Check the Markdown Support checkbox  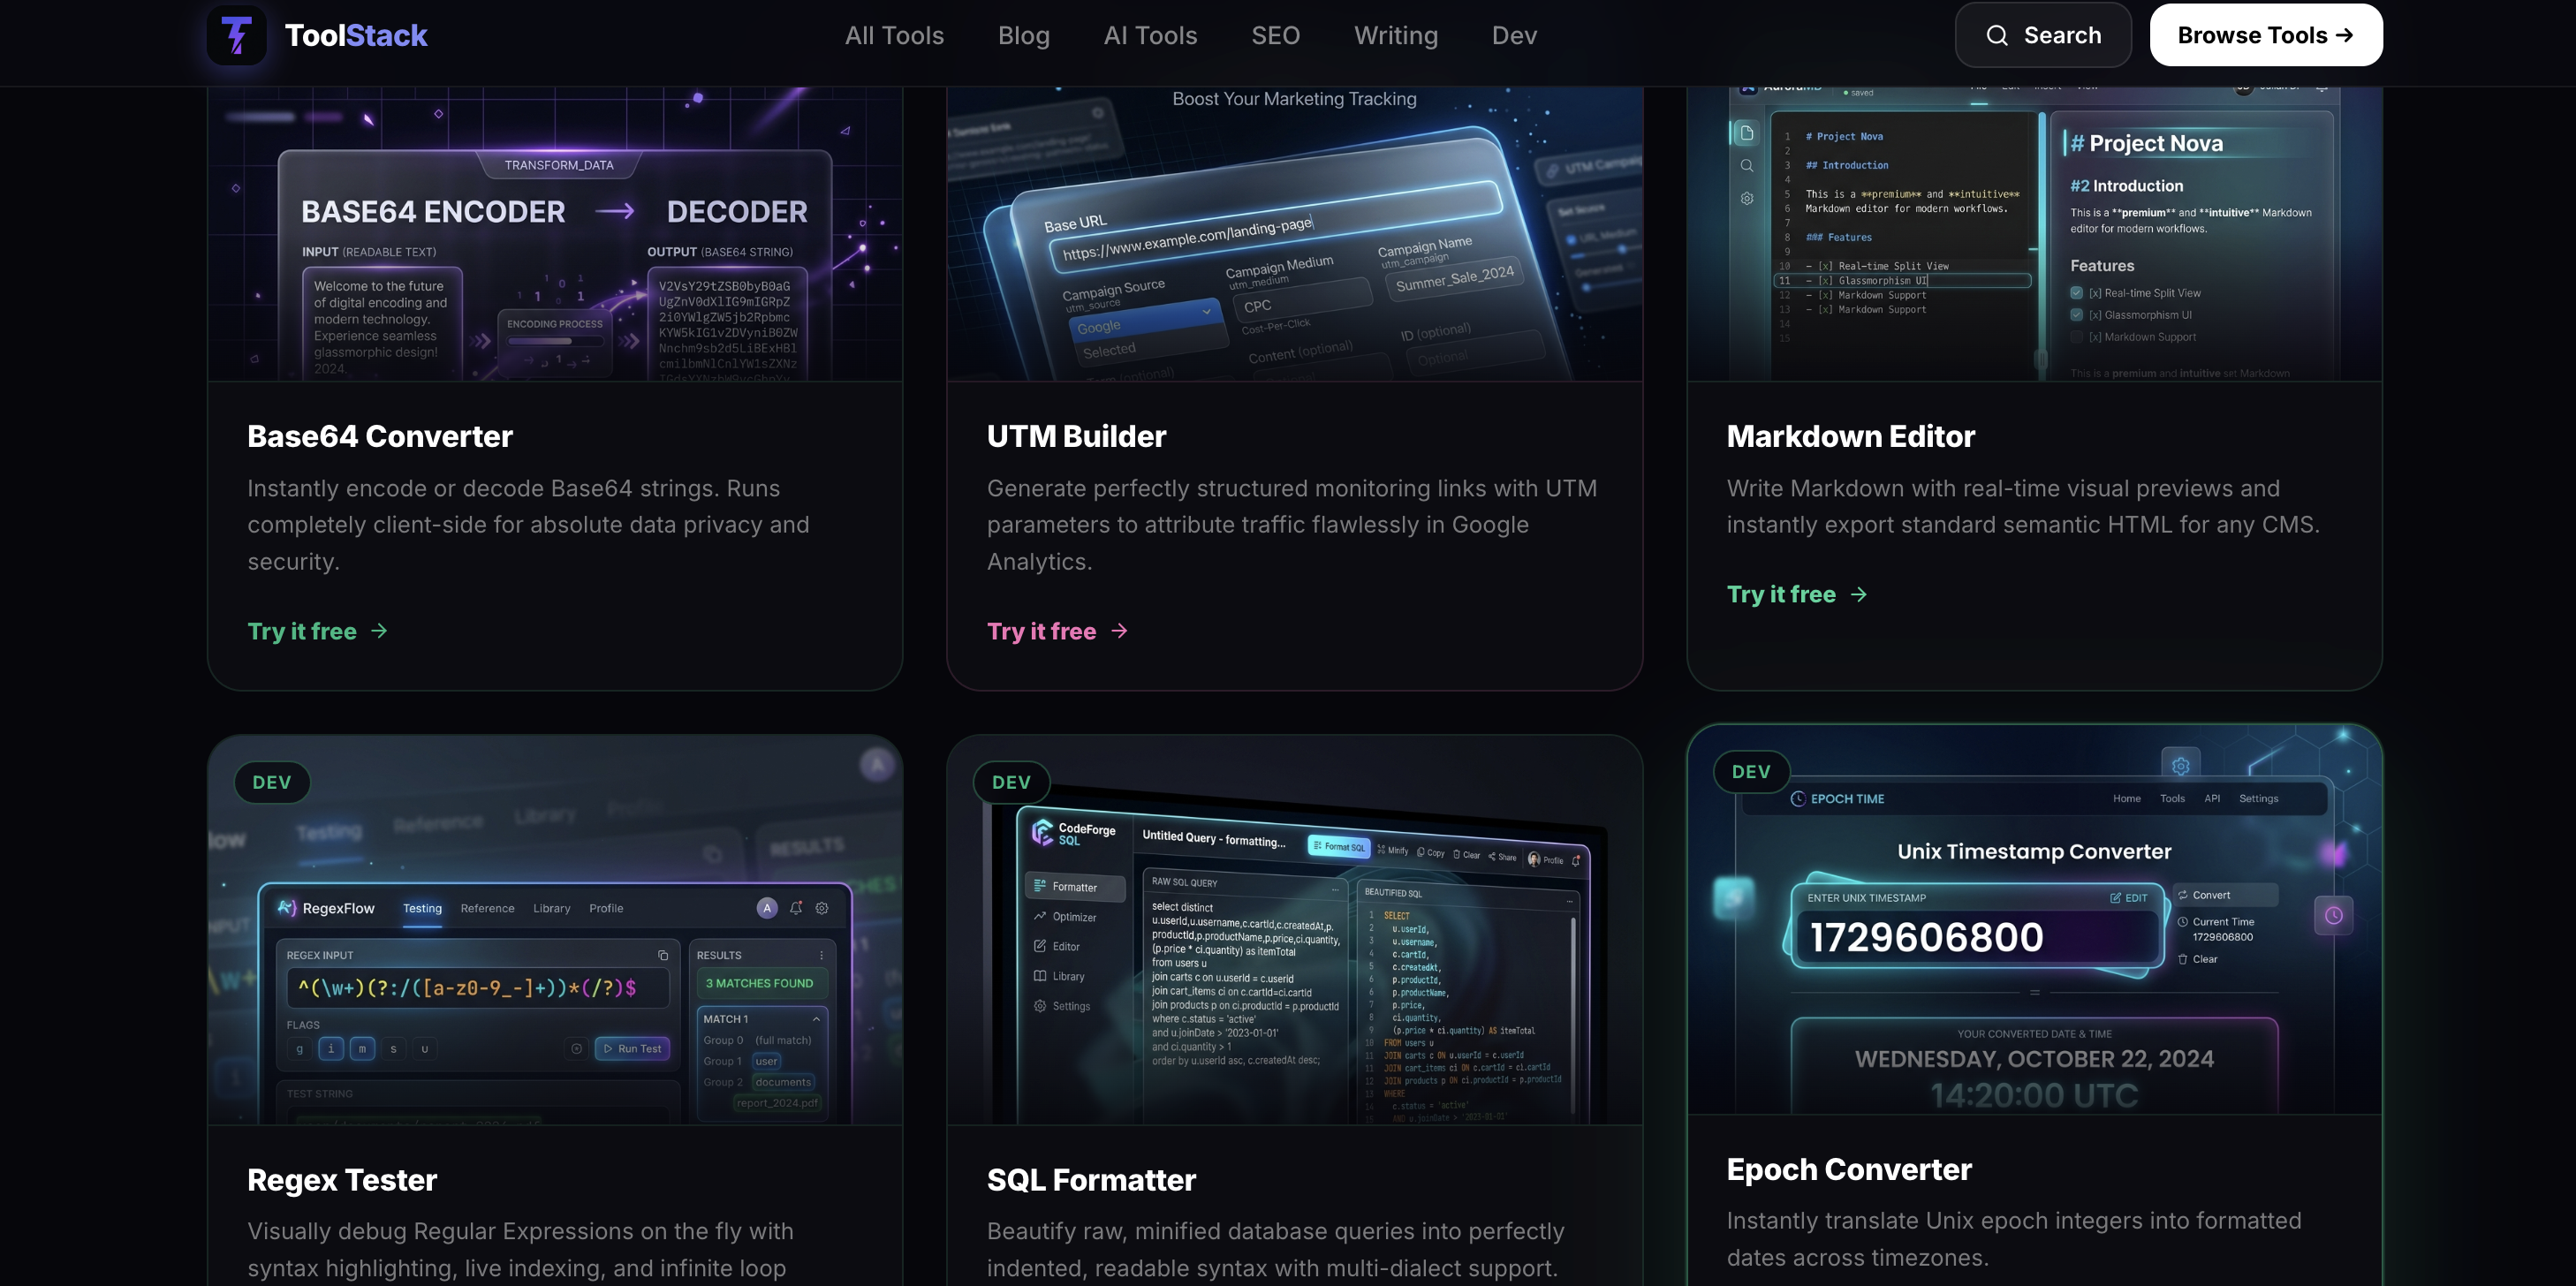2077,337
